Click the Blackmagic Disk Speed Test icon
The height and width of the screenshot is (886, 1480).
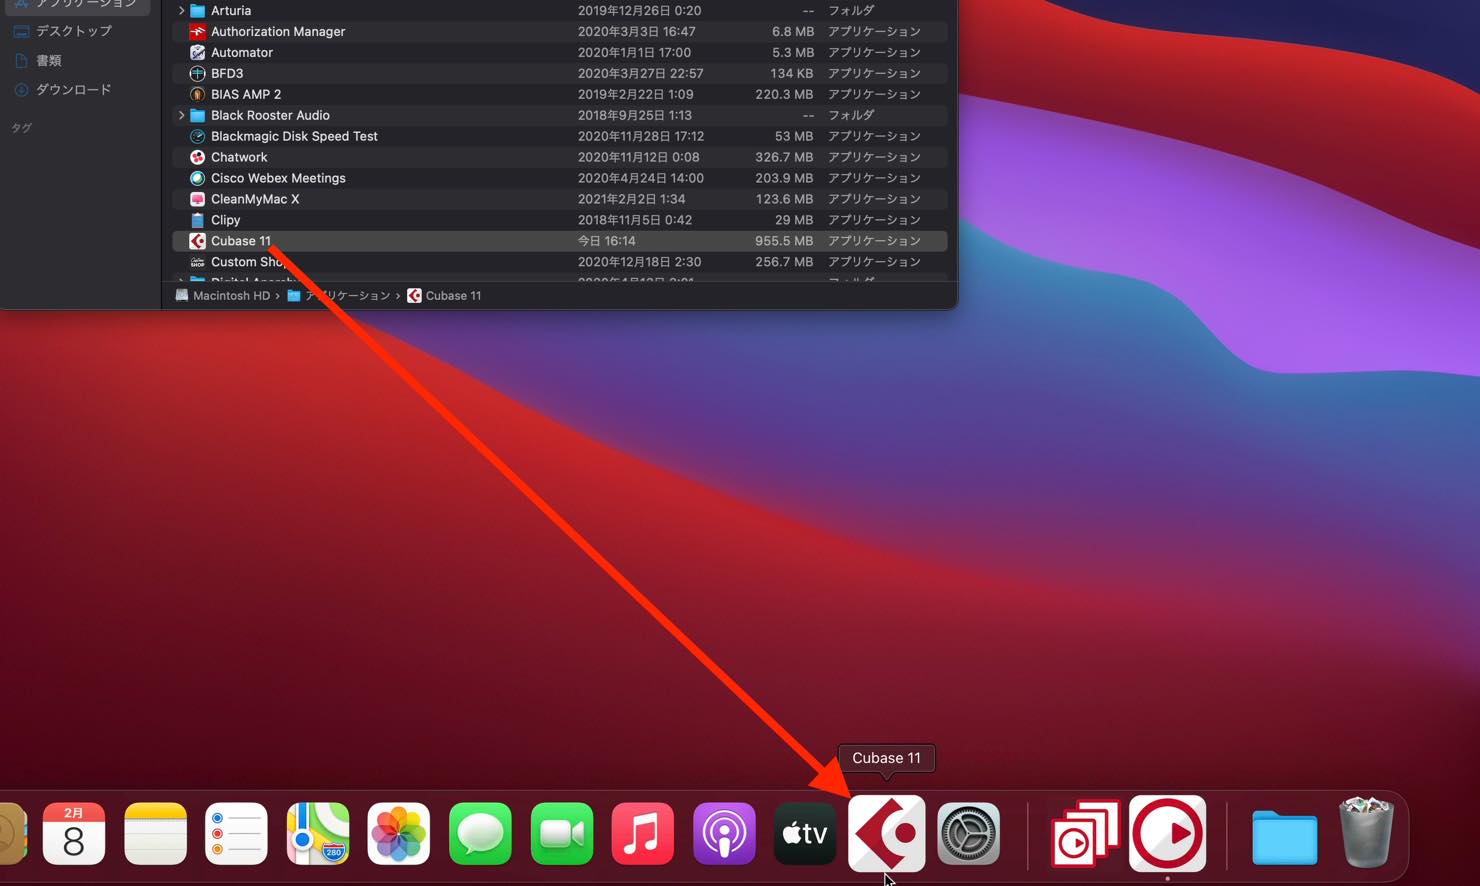tap(197, 136)
